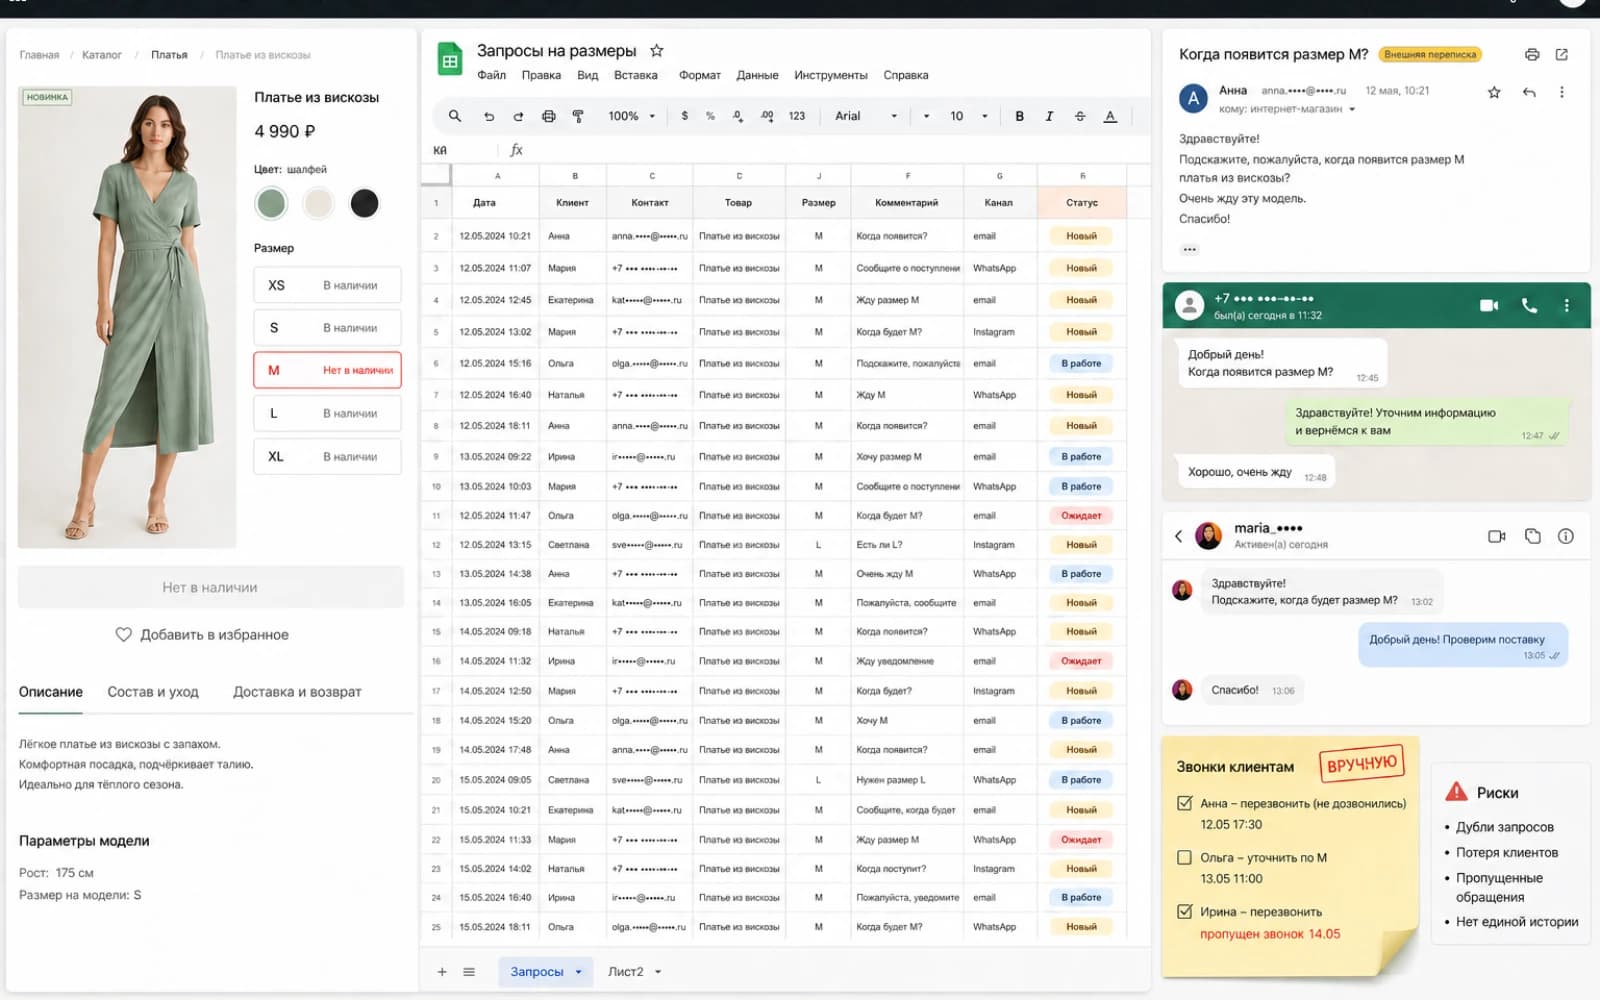Print the spreadsheet from the Sheets toolbar
Viewport: 1600px width, 1000px height.
(548, 116)
